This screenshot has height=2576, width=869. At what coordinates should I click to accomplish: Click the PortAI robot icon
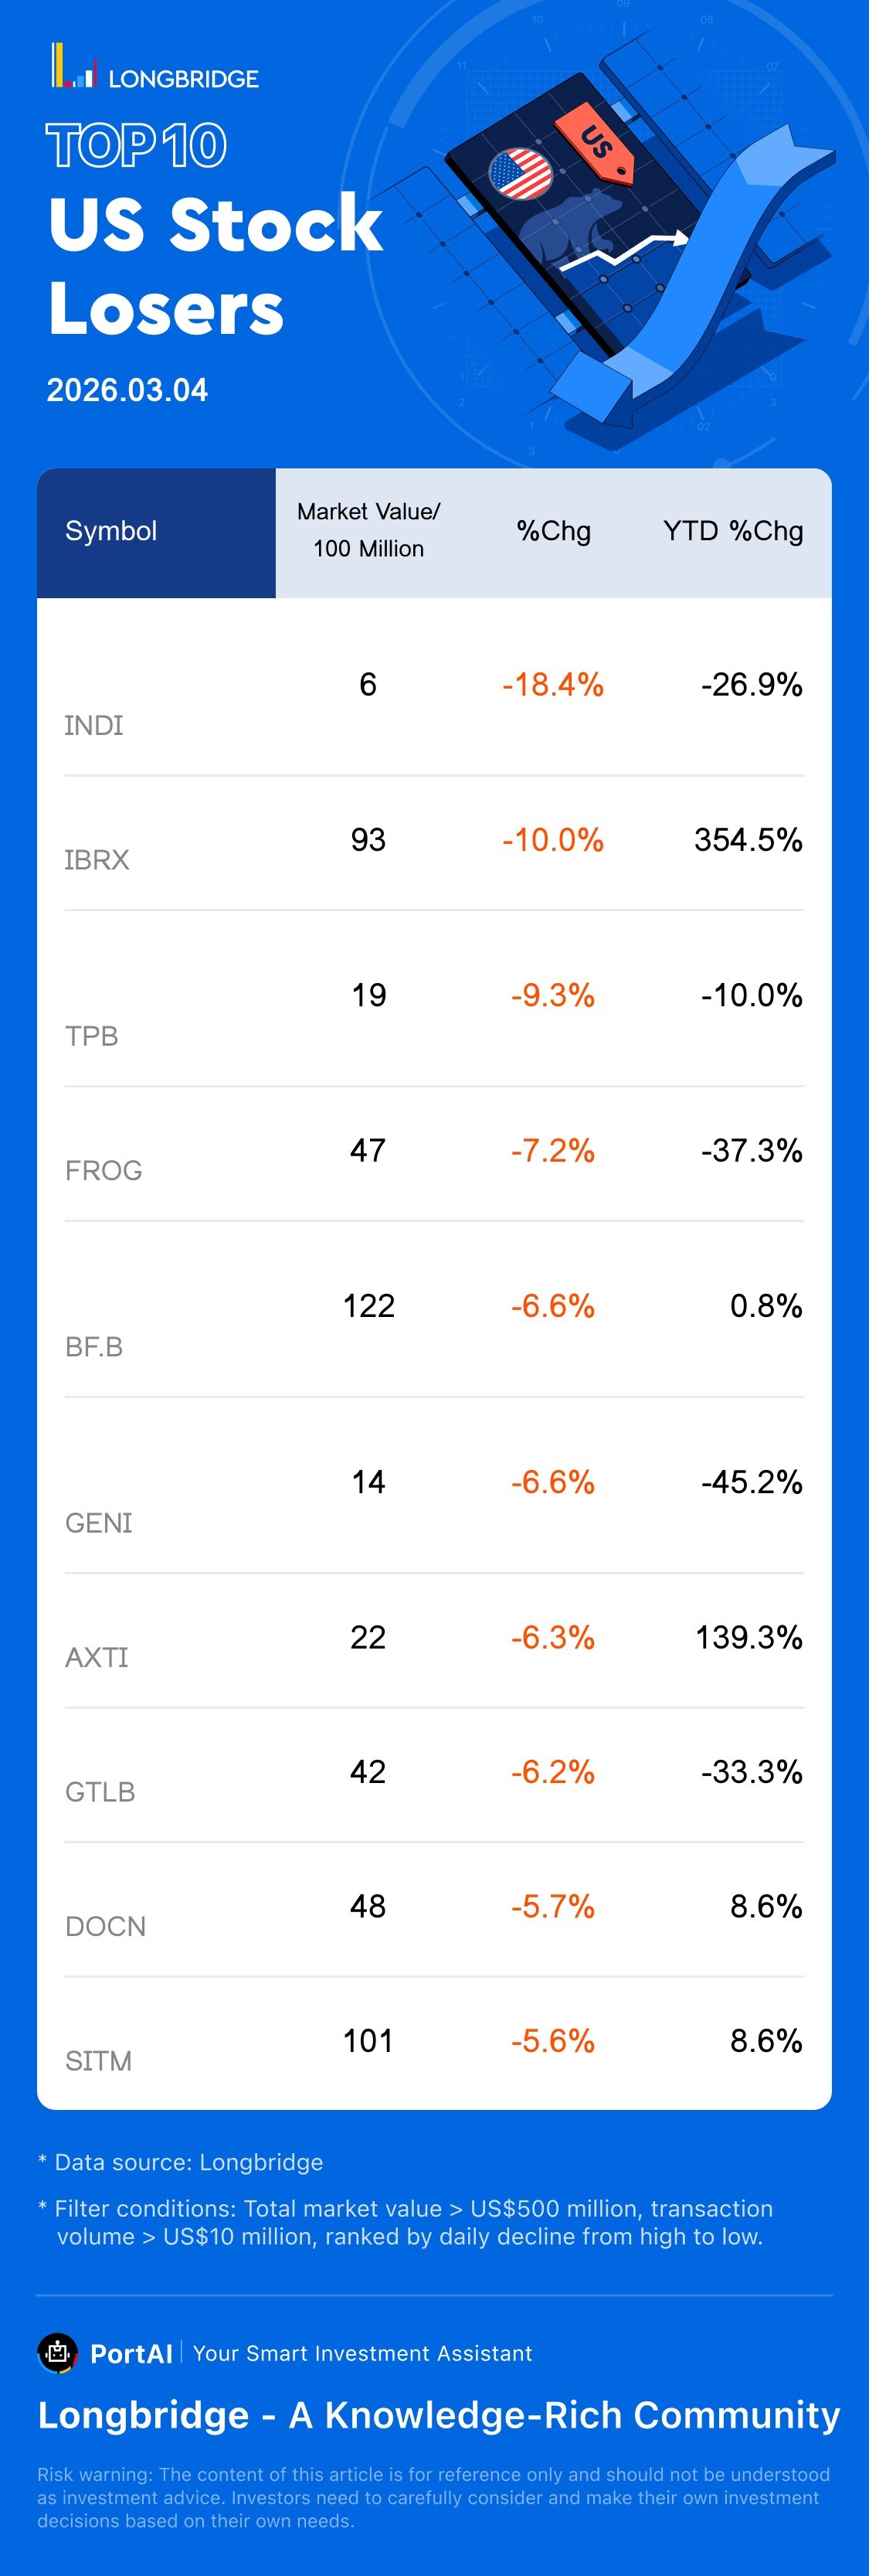(x=57, y=2352)
